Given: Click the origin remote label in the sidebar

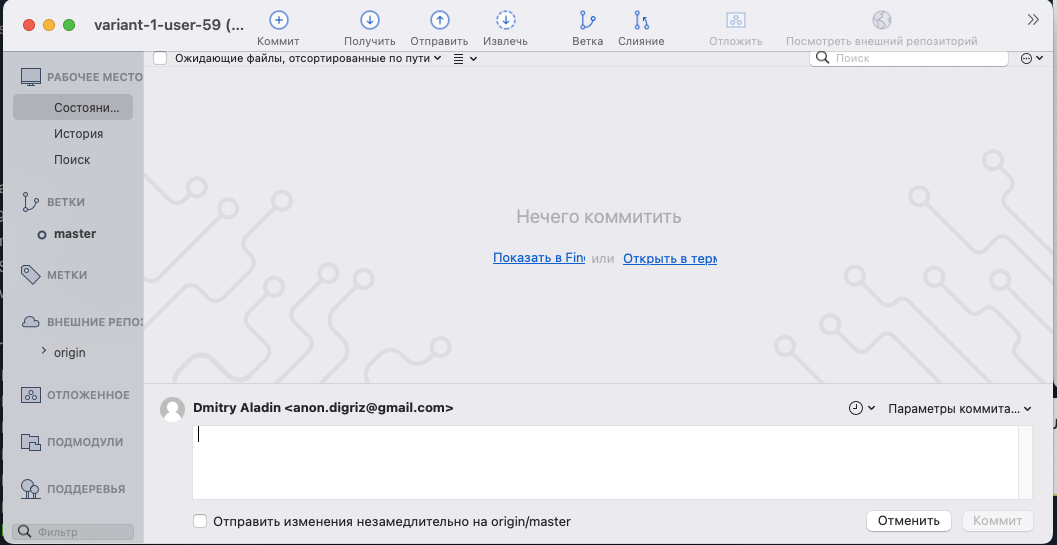Looking at the screenshot, I should [69, 352].
